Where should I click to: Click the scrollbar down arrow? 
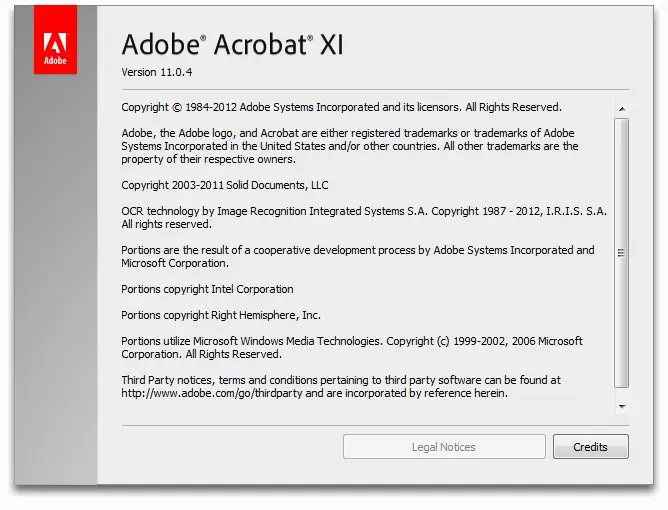622,407
